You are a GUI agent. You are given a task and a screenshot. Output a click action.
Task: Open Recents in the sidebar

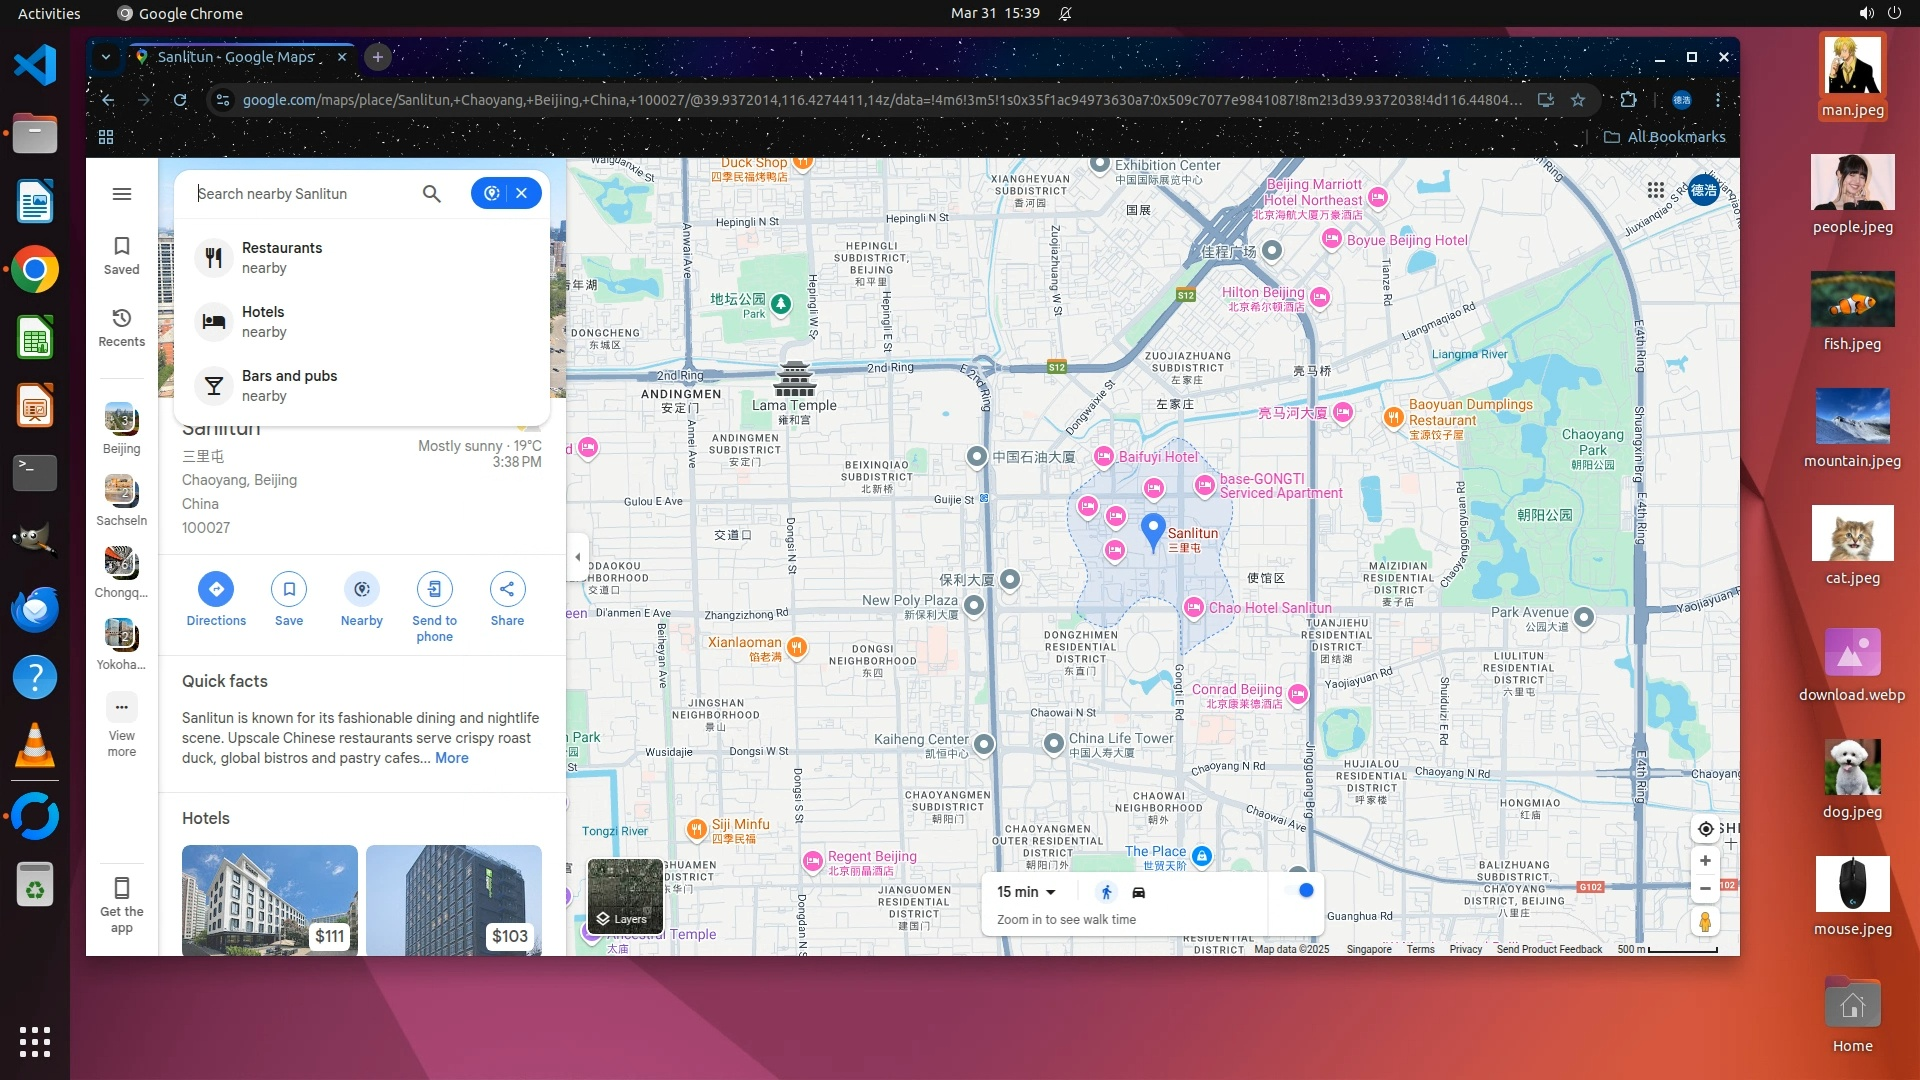pyautogui.click(x=121, y=327)
